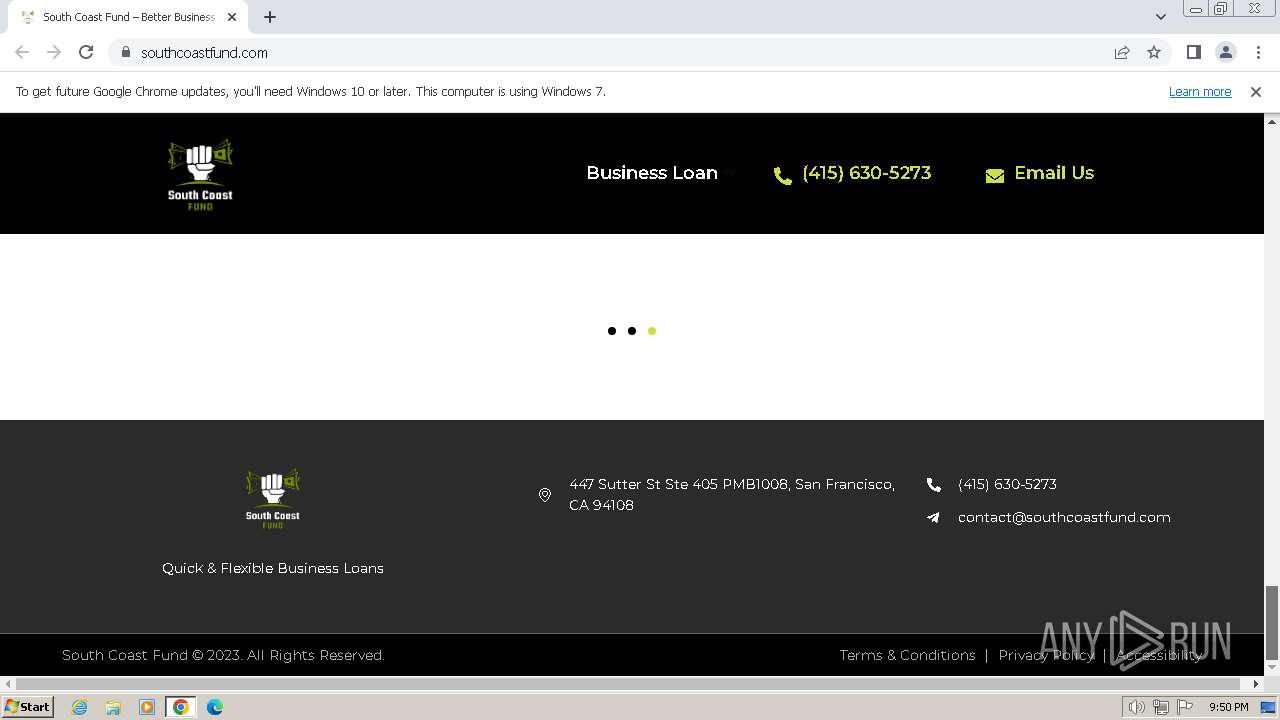Viewport: 1280px width, 720px height.
Task: Click the white phone icon in footer
Action: [934, 485]
